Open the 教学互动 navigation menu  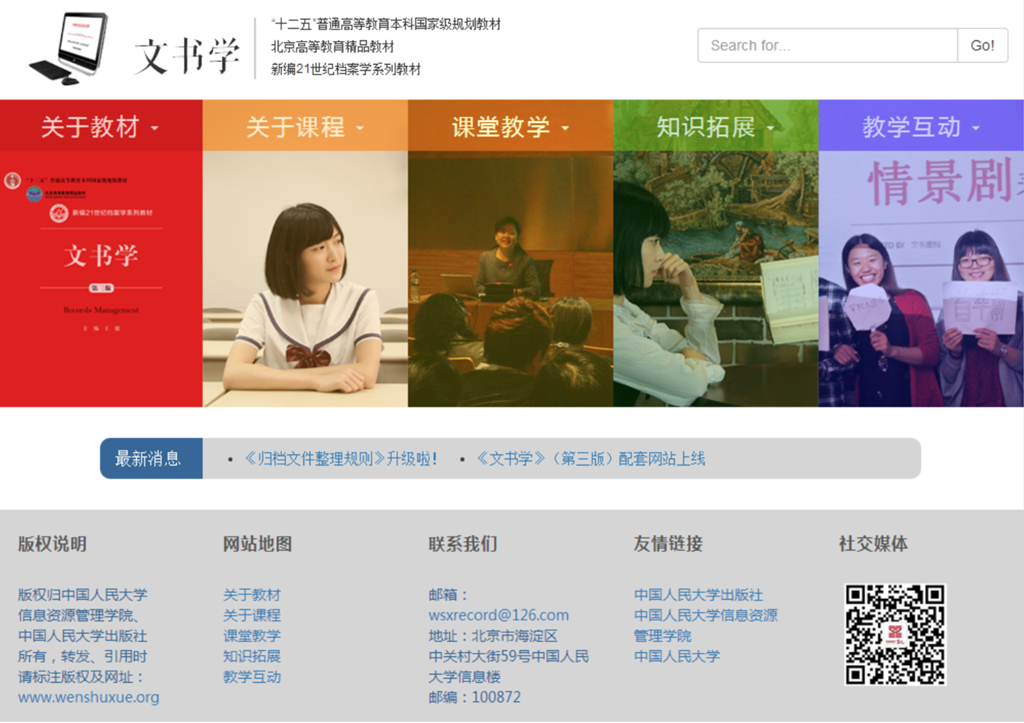click(920, 127)
